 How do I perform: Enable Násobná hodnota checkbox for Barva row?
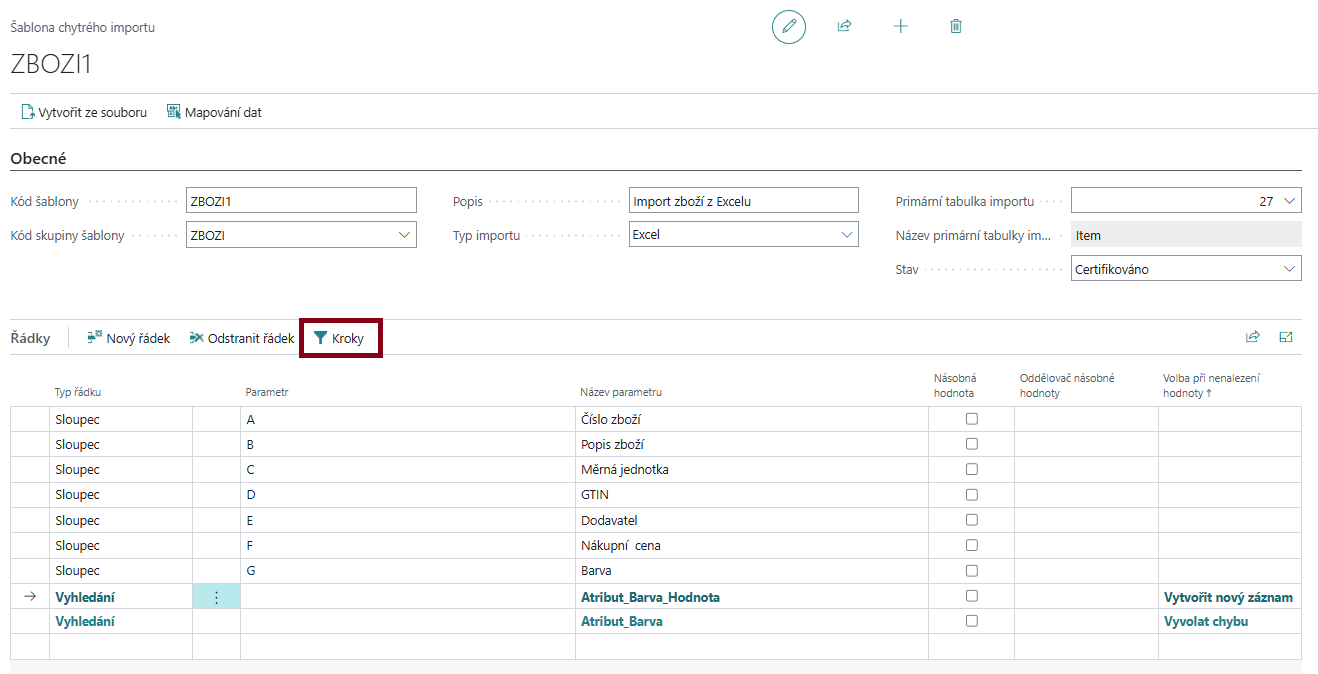pos(971,570)
